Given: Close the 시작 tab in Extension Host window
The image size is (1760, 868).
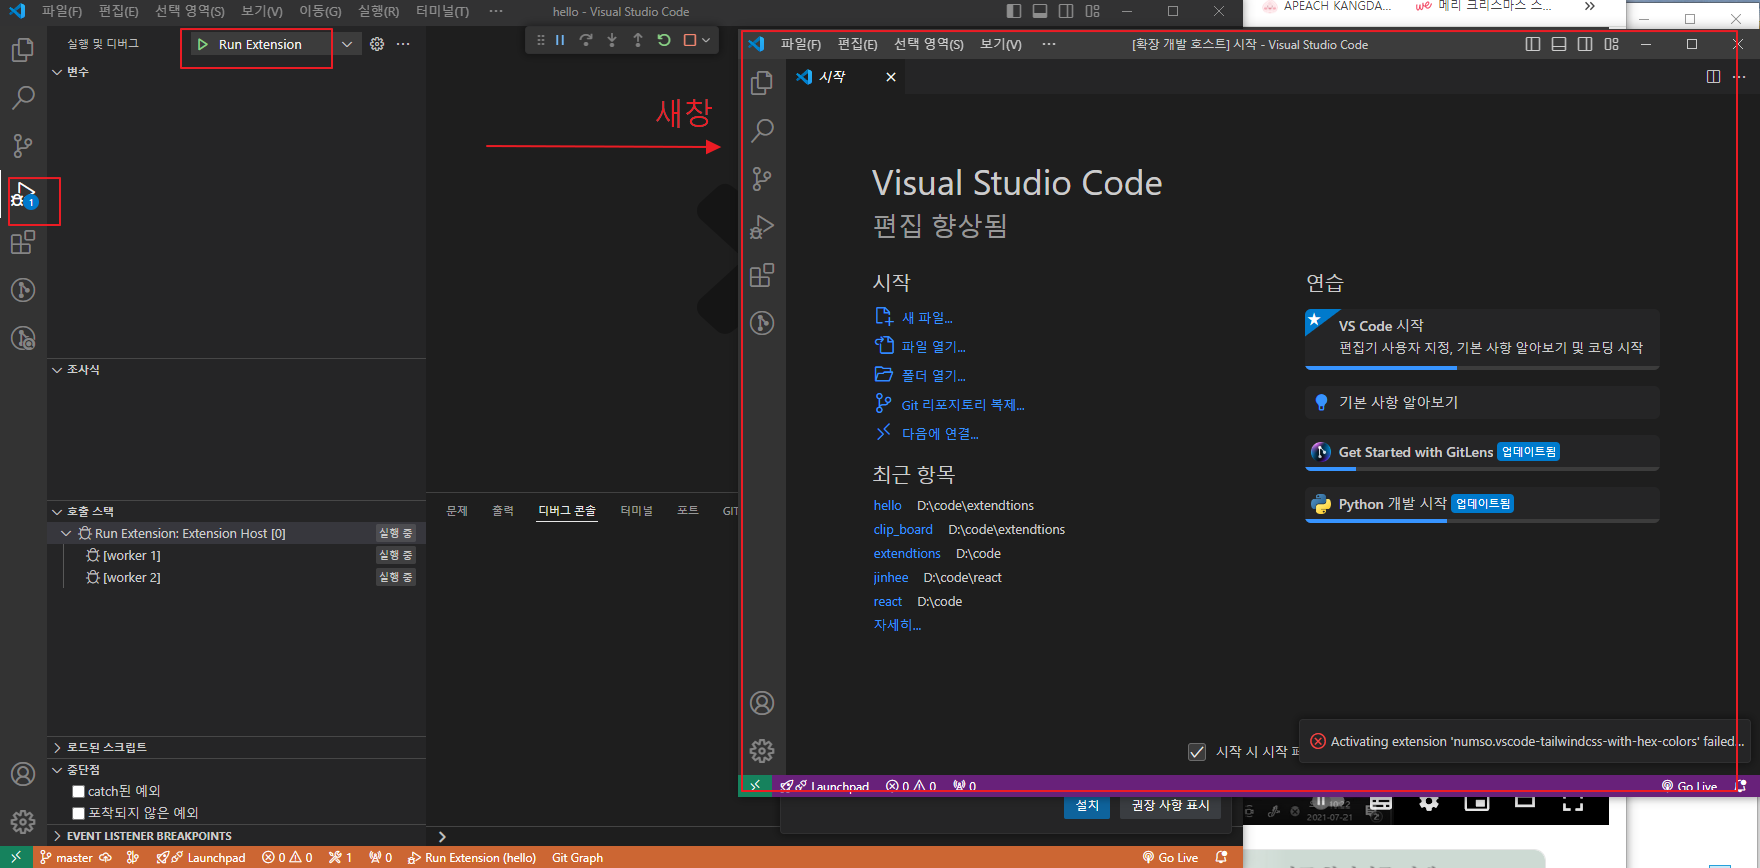Looking at the screenshot, I should [x=891, y=77].
